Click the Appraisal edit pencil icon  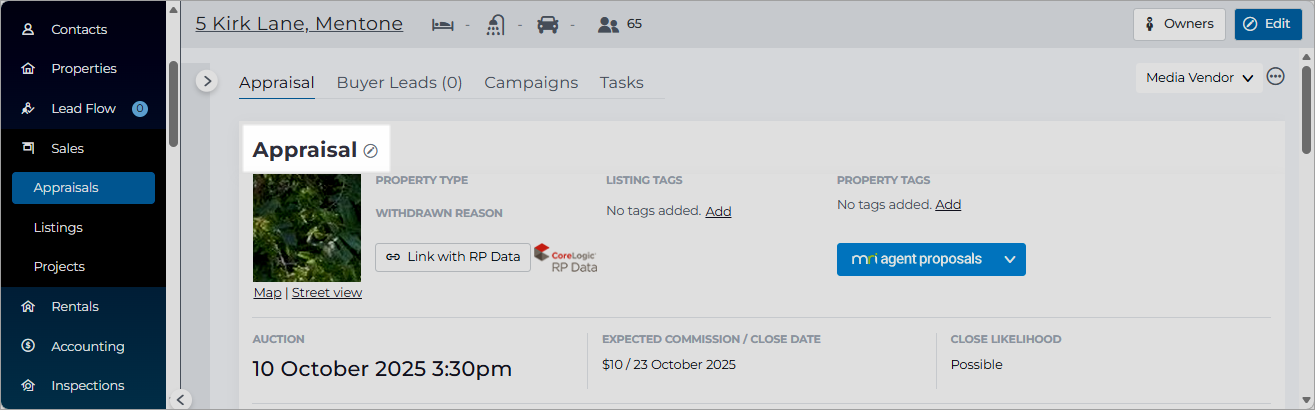(370, 150)
